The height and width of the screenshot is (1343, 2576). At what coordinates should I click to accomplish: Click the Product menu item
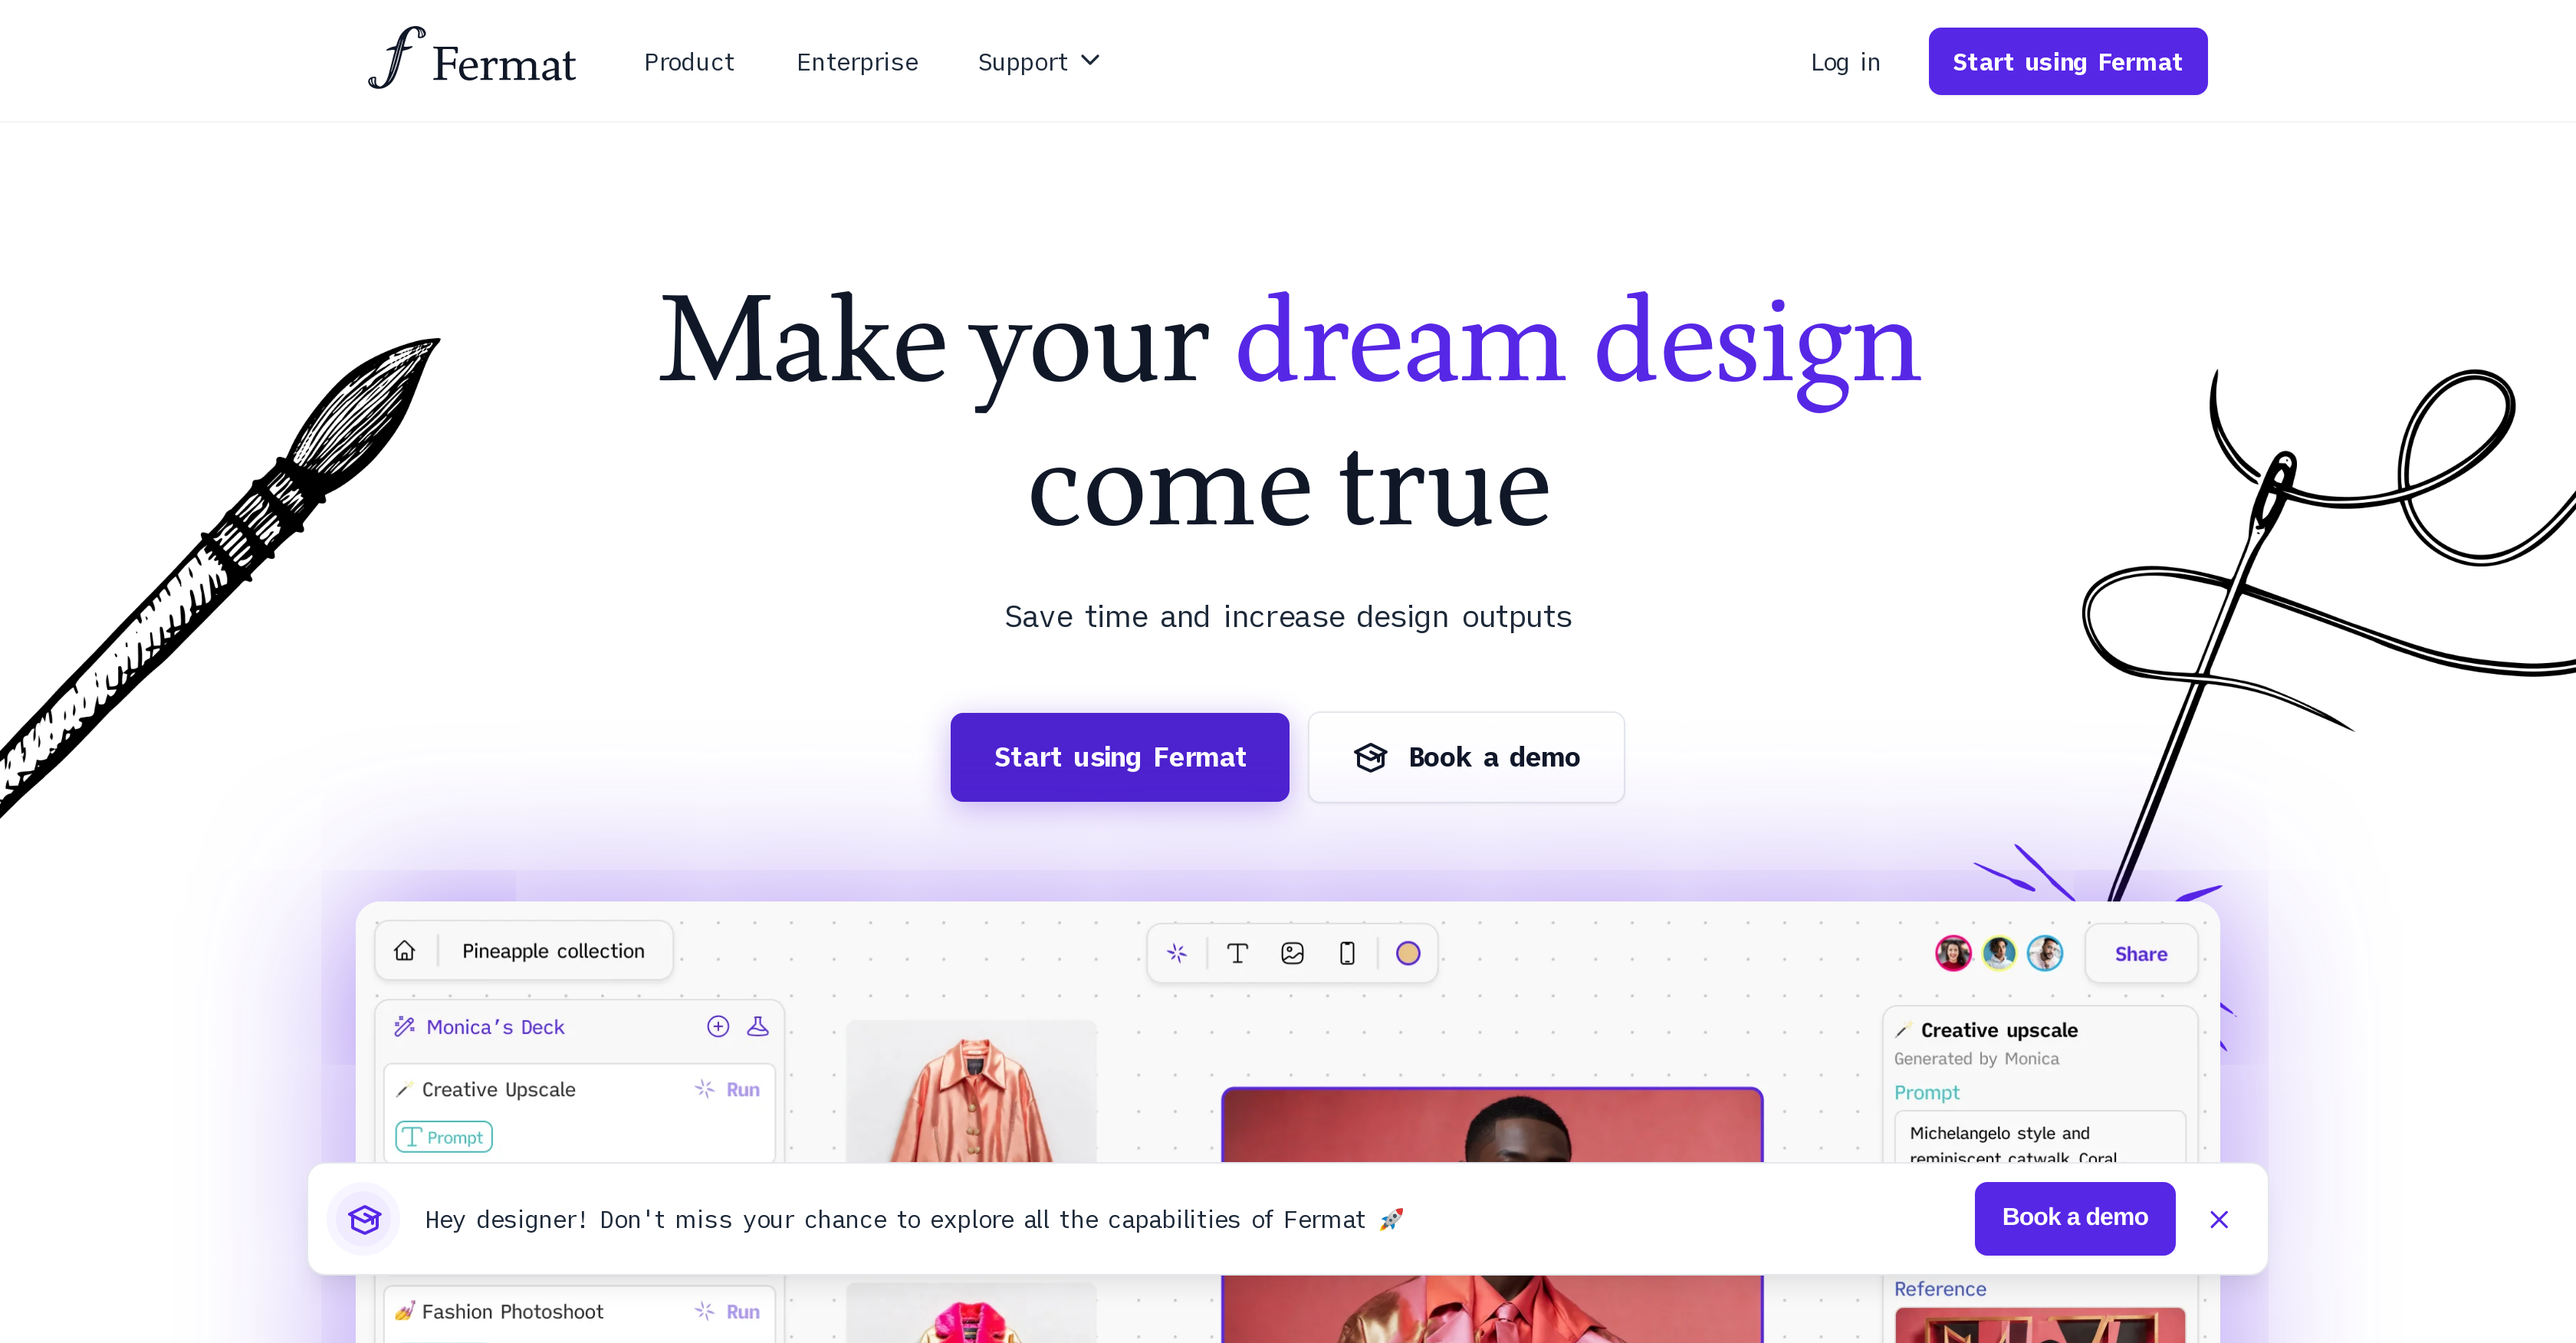690,61
